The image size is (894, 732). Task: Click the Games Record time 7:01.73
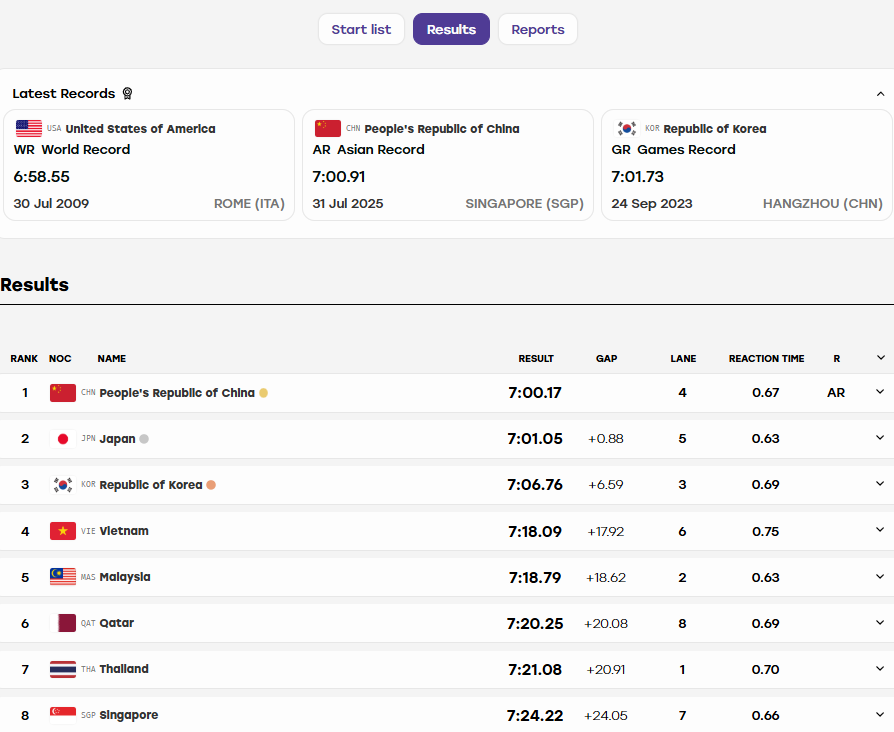(637, 177)
